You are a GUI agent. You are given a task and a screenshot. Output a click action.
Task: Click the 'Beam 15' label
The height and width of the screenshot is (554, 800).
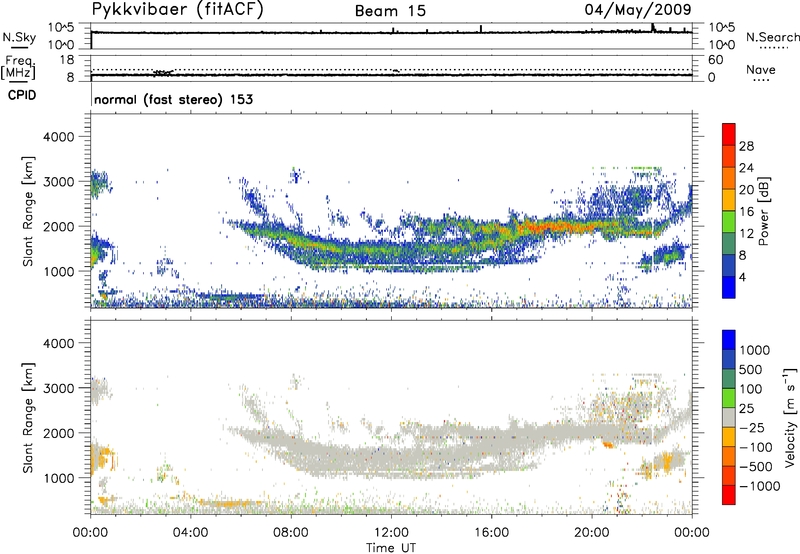point(391,11)
